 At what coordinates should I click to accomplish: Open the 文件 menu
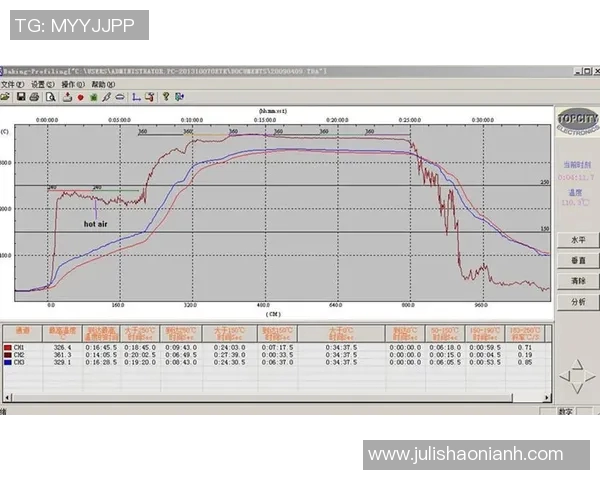click(x=12, y=85)
